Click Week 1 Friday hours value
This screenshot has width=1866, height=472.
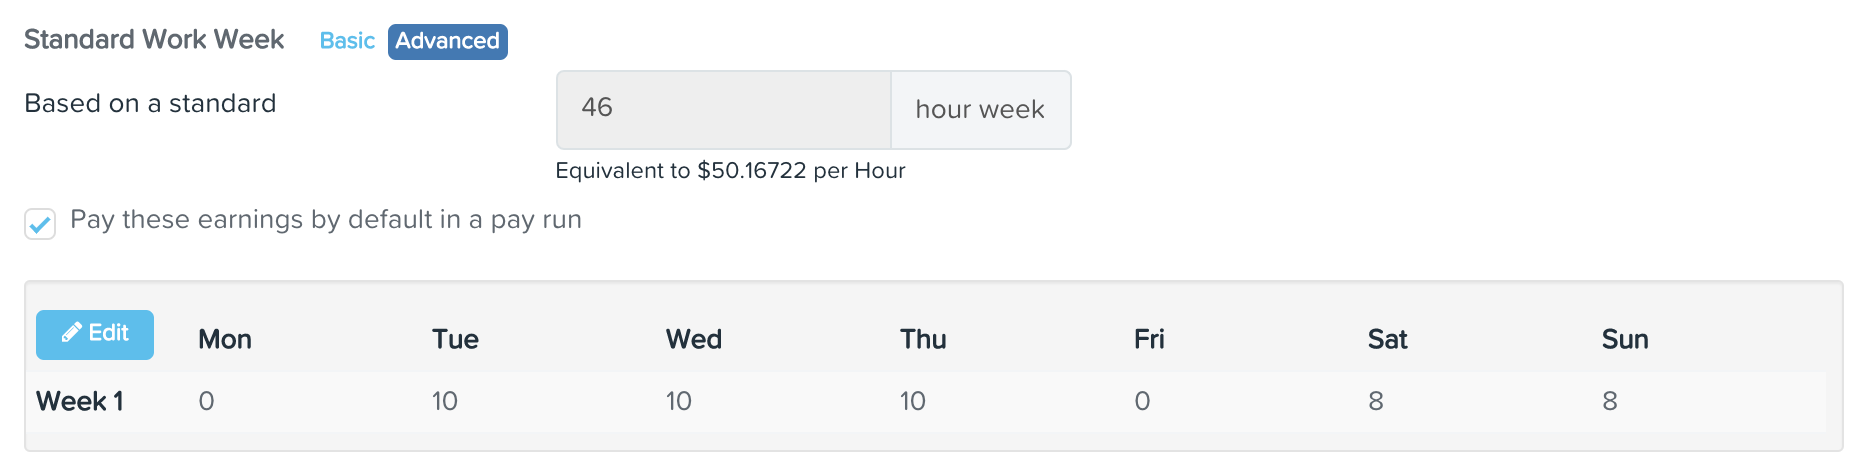coord(1142,402)
